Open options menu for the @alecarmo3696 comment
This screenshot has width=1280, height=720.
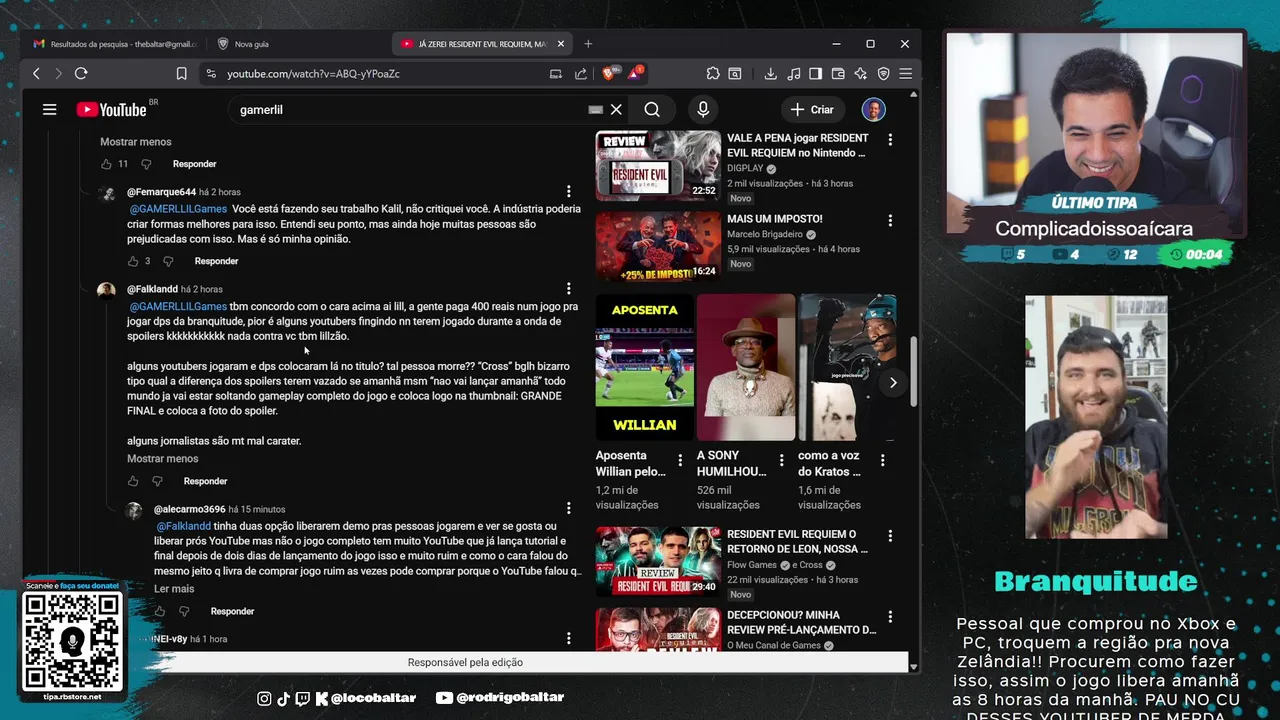tap(569, 509)
